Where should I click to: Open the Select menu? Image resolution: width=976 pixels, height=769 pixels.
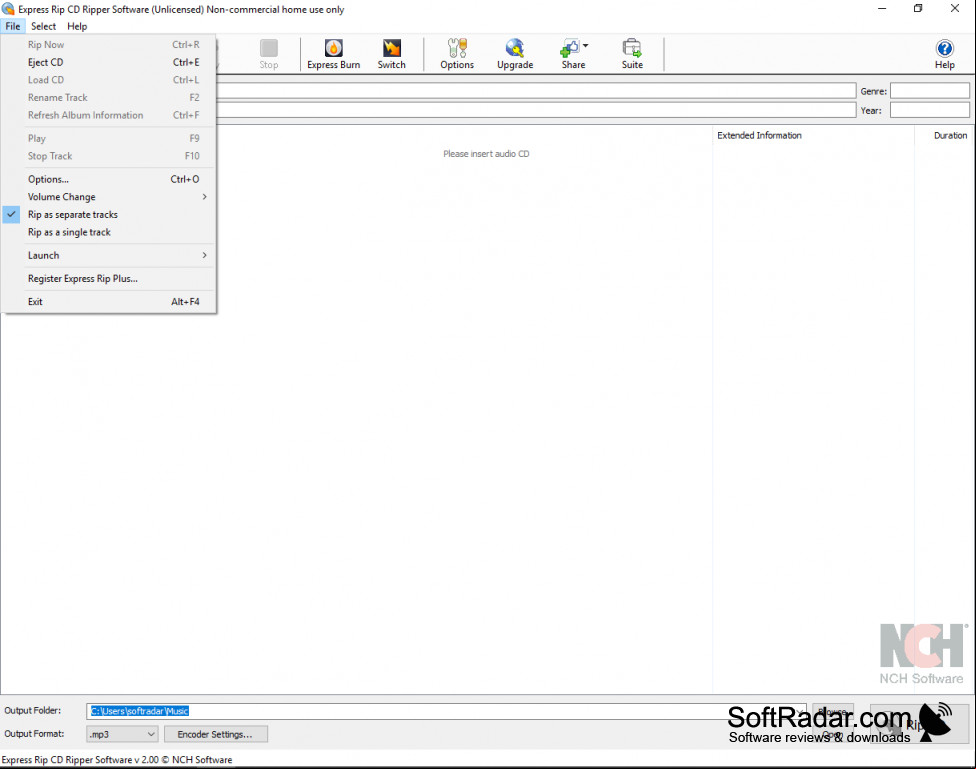pyautogui.click(x=44, y=26)
